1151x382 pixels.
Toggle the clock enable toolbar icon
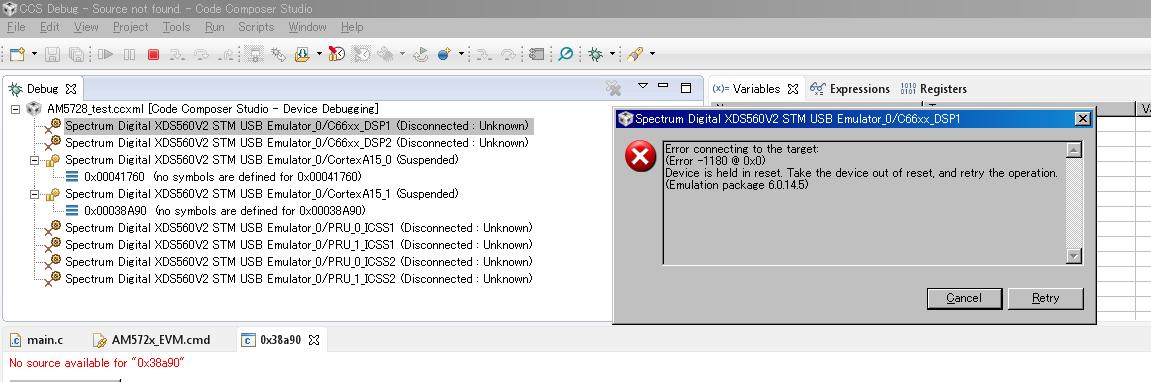pos(337,54)
